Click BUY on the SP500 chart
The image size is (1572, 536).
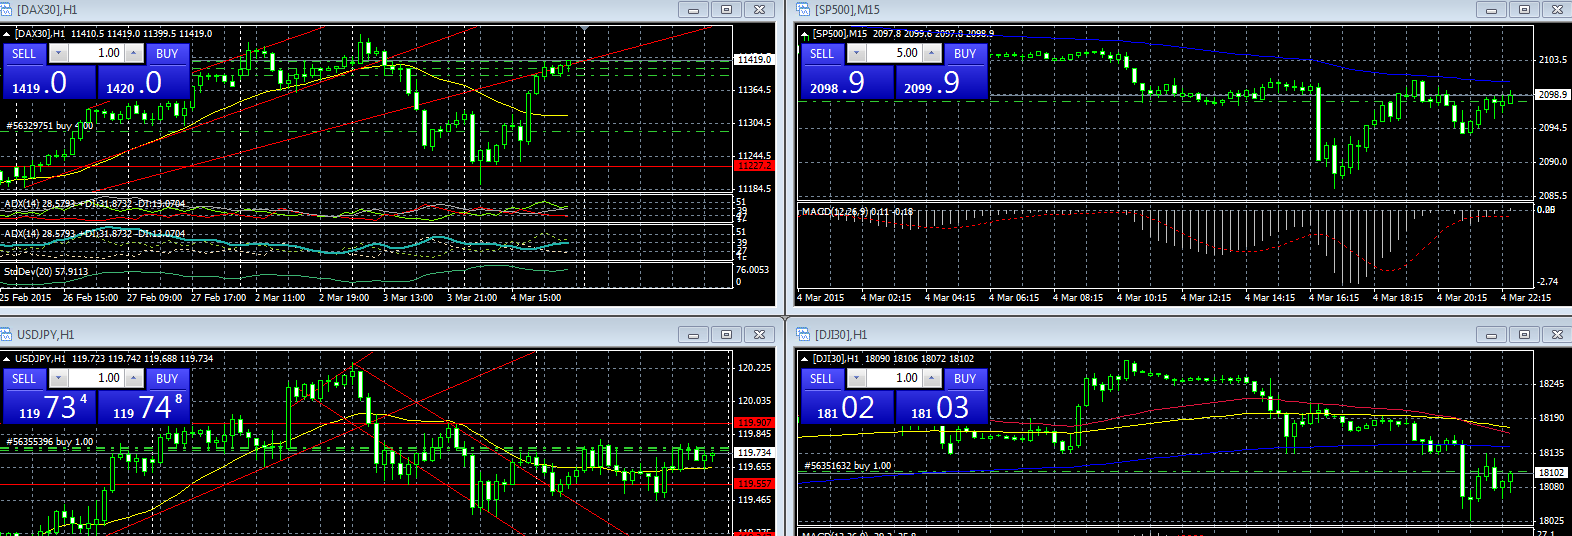pos(965,54)
